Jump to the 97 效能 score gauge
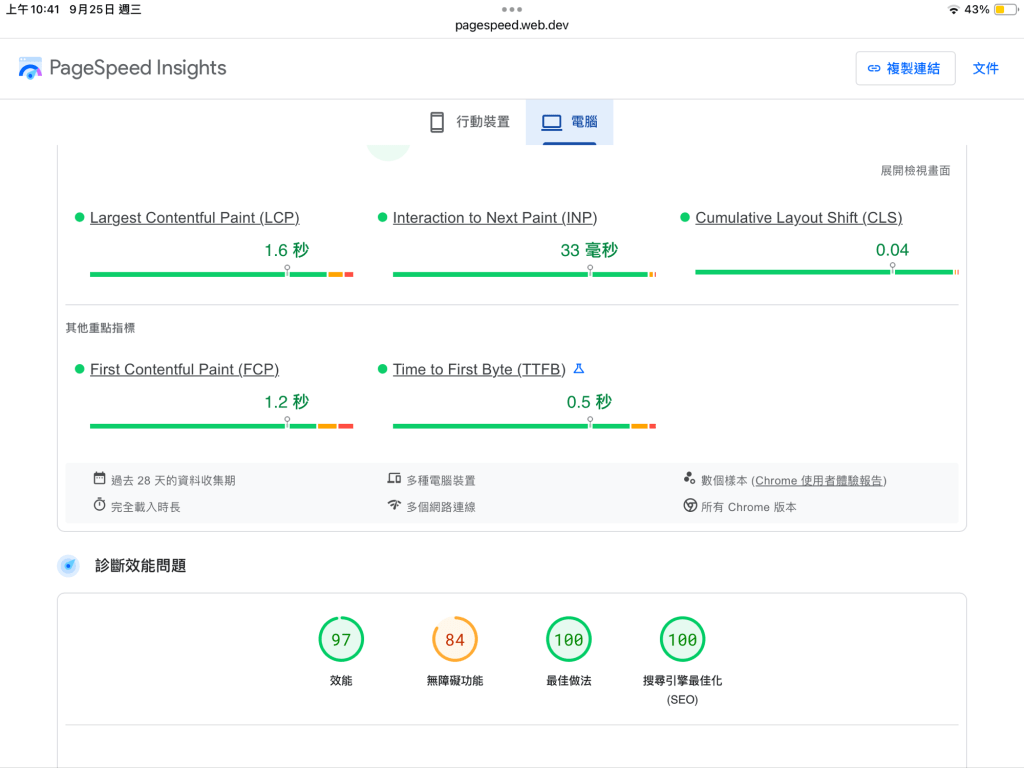This screenshot has width=1024, height=768. click(x=341, y=640)
